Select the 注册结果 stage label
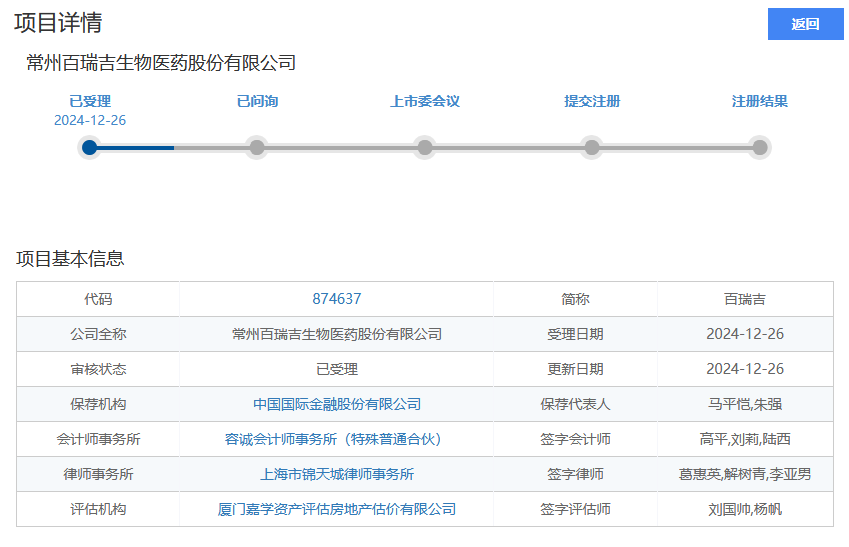 tap(760, 101)
